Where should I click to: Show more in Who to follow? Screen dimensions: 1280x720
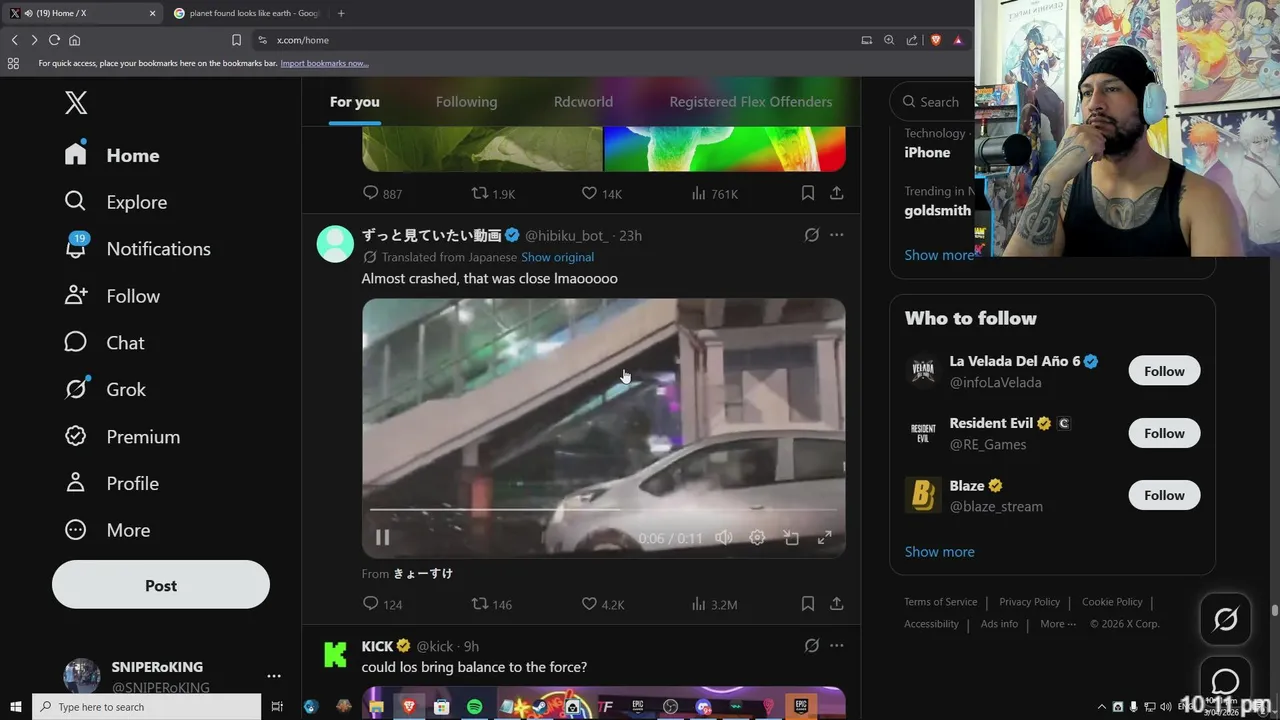(939, 552)
